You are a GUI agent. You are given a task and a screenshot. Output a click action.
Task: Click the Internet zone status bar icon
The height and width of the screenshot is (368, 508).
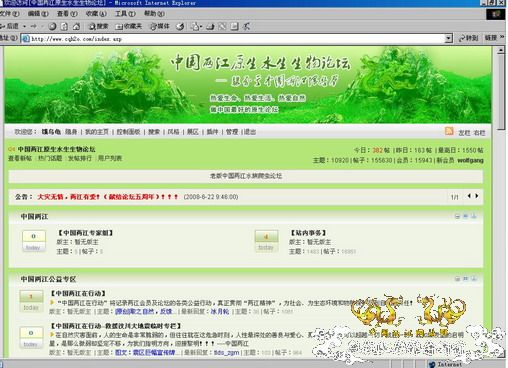(432, 364)
